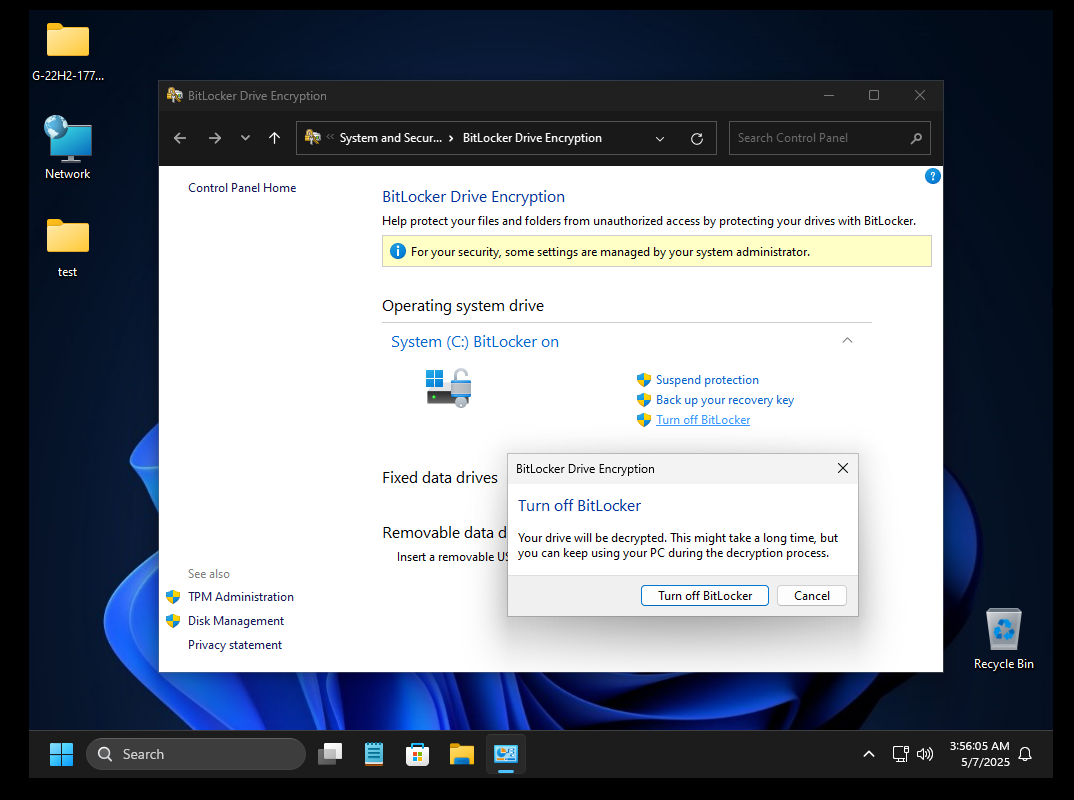Click the search magnifier icon in Control Panel
1074x800 pixels.
click(x=916, y=138)
